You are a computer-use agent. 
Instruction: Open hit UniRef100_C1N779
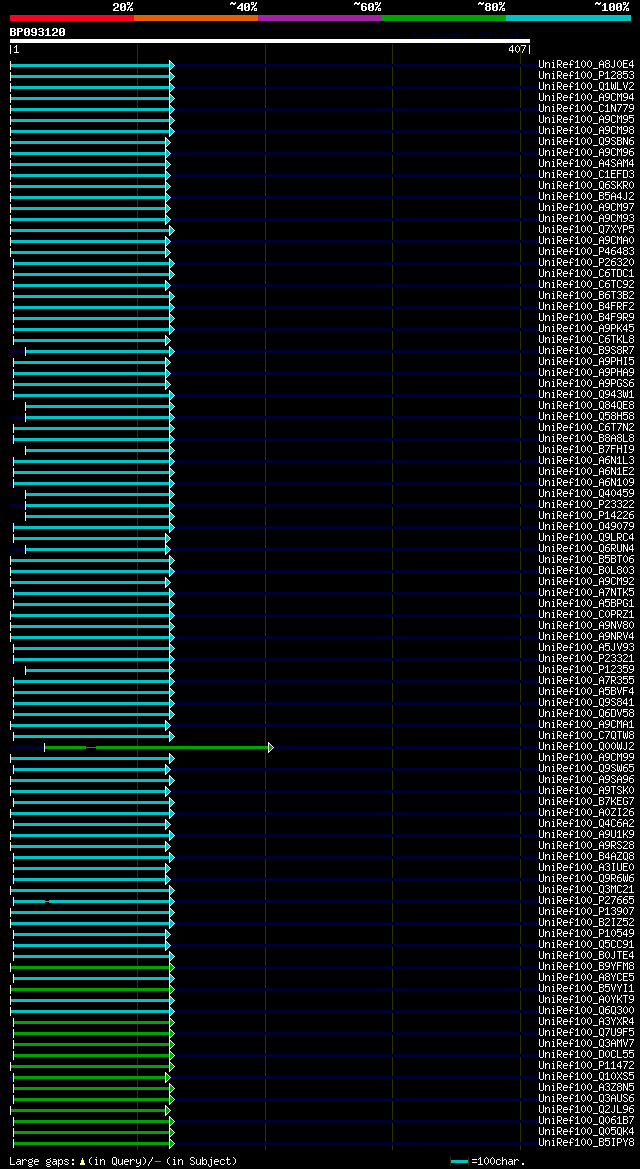coord(586,109)
